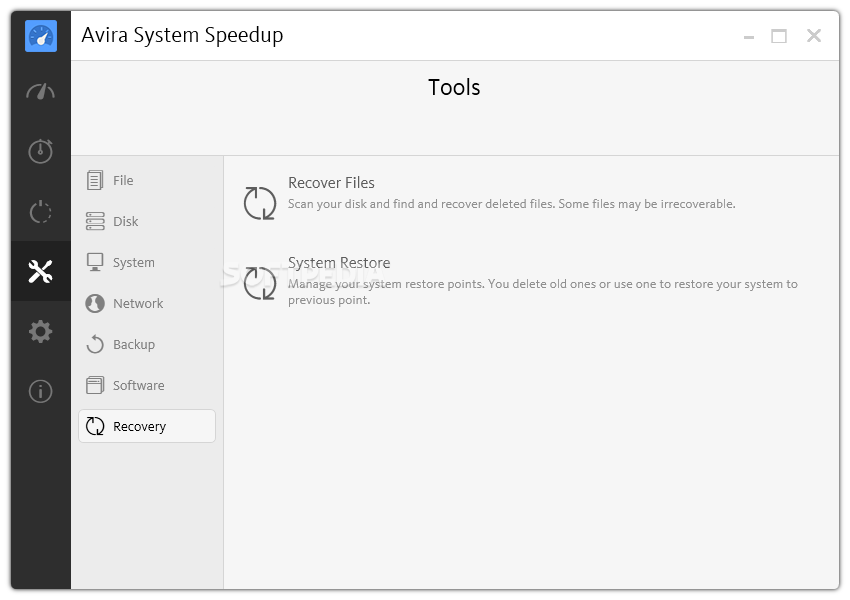Select the Recovery tools tab
Image resolution: width=850 pixels, height=600 pixels.
pyautogui.click(x=147, y=426)
